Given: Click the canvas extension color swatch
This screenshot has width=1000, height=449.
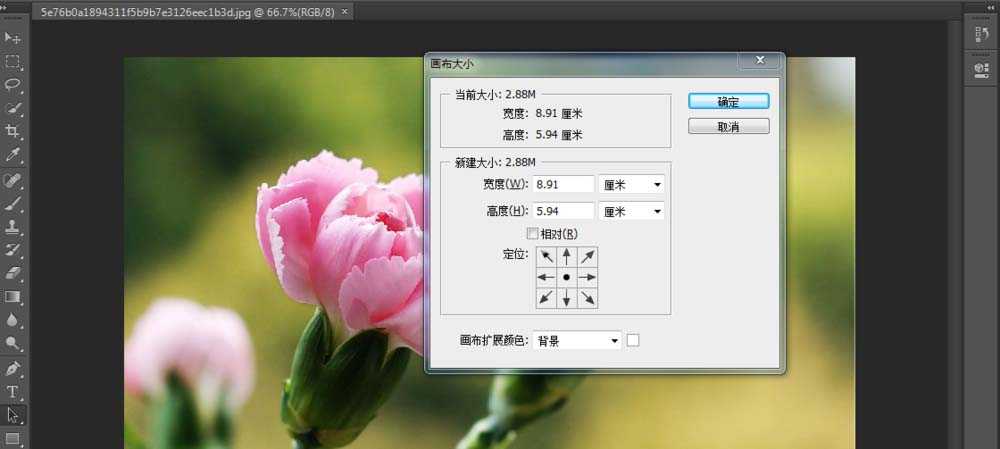Looking at the screenshot, I should 632,340.
